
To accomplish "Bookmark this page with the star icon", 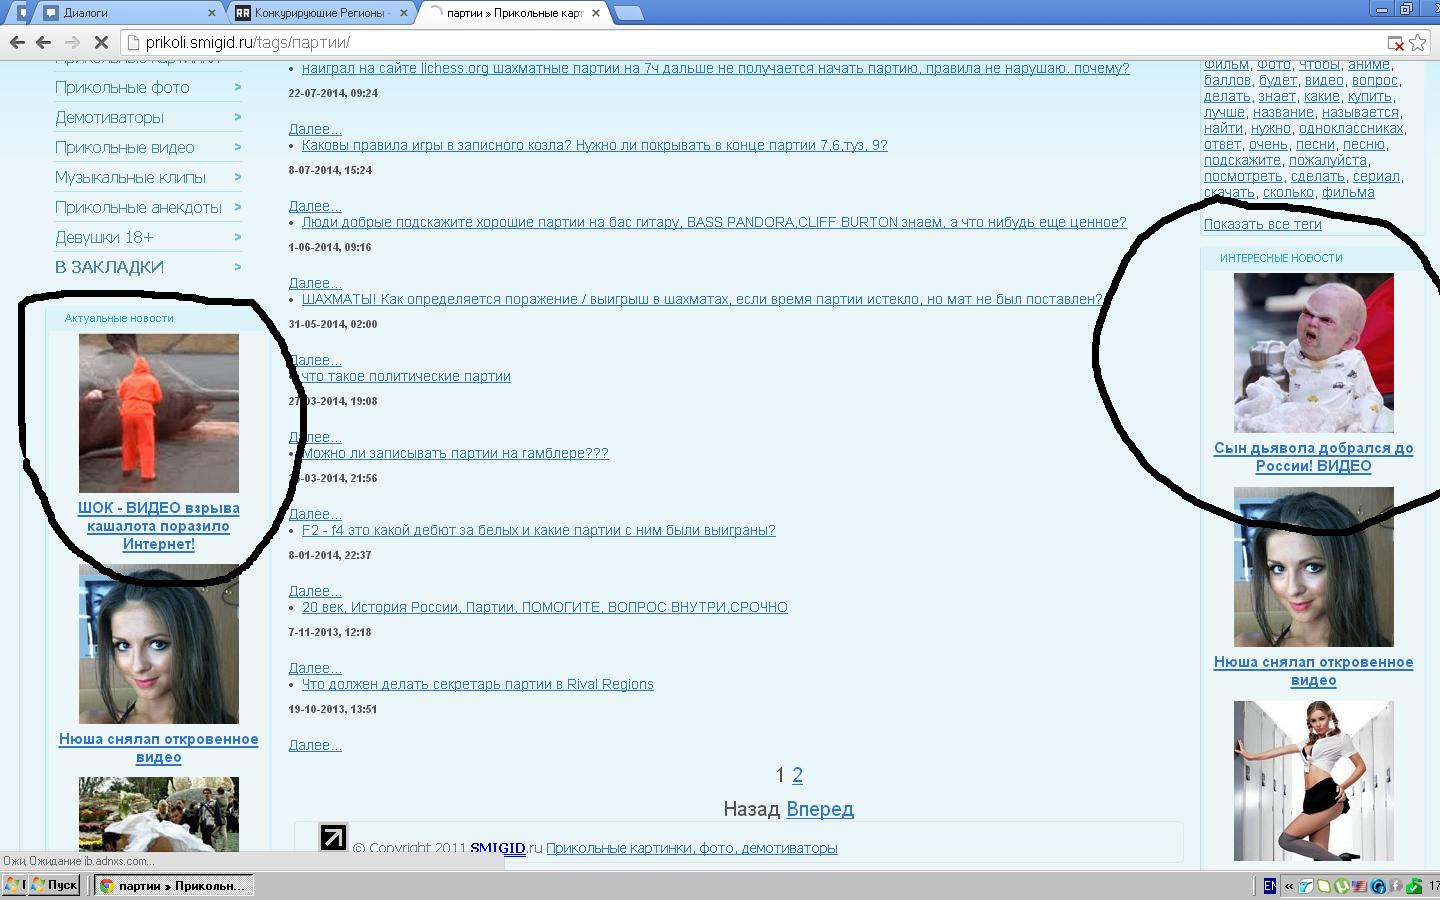I will (1418, 43).
